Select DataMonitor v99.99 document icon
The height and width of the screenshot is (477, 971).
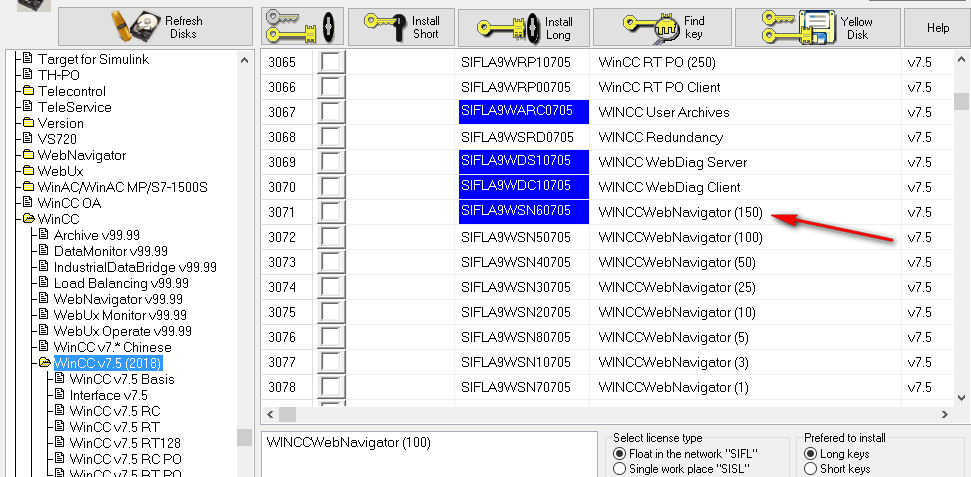pos(43,251)
